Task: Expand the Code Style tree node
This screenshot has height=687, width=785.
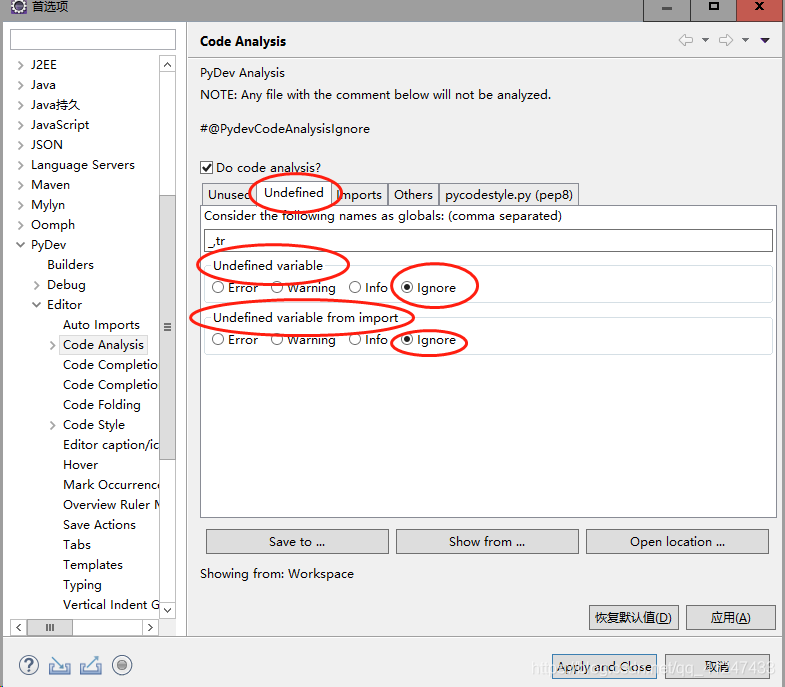Action: pos(52,426)
